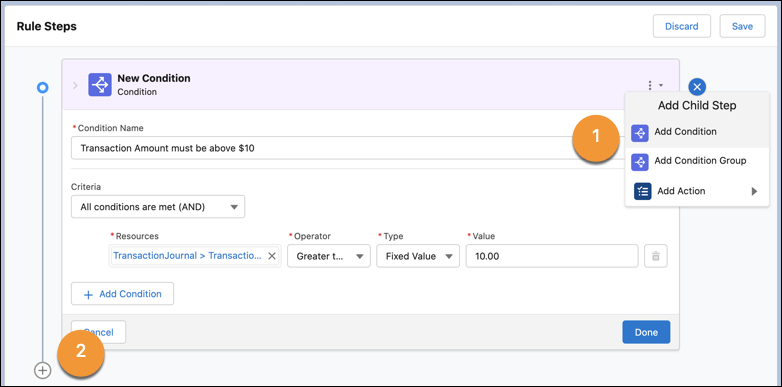This screenshot has height=387, width=782.
Task: Click the Add Action submenu arrow
Action: pyautogui.click(x=755, y=191)
